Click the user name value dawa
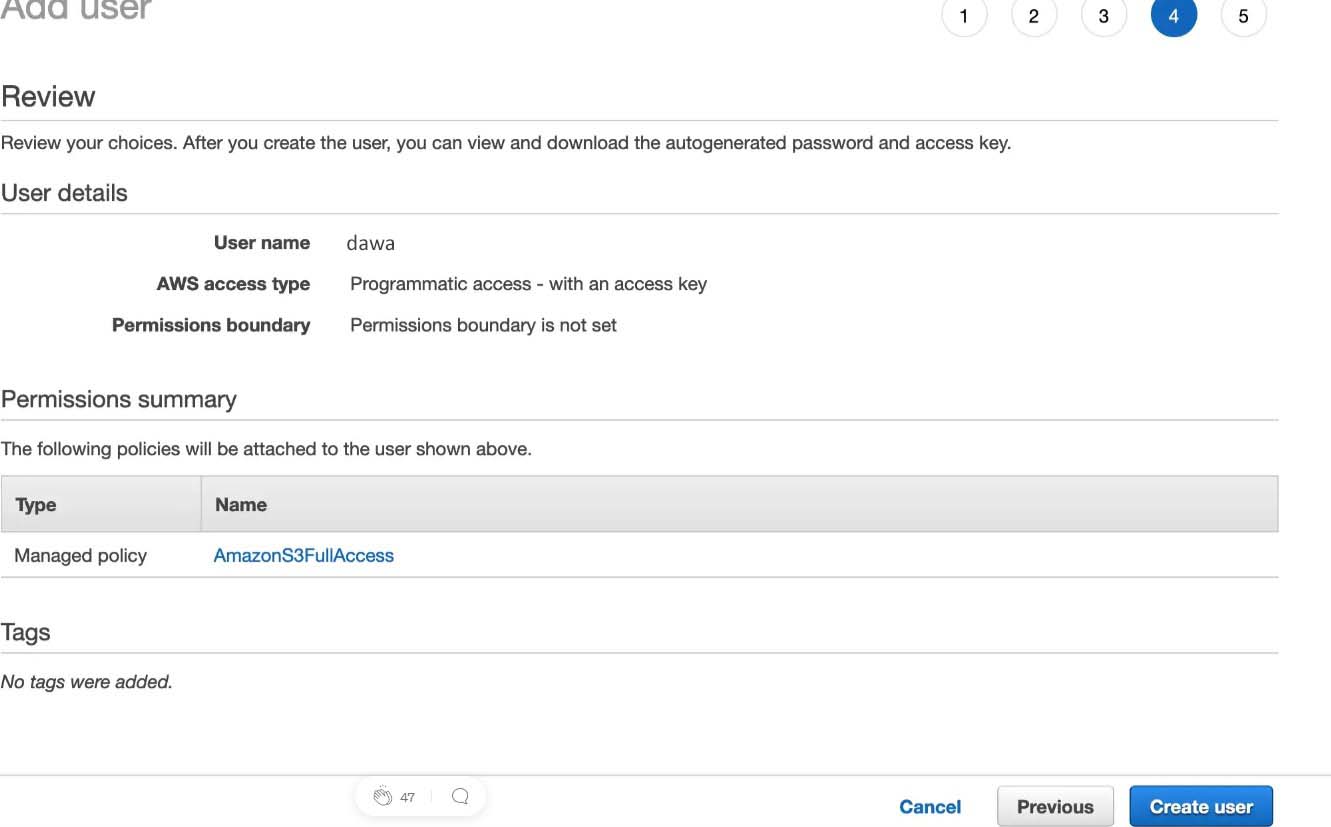The image size is (1331, 827). pyautogui.click(x=371, y=243)
